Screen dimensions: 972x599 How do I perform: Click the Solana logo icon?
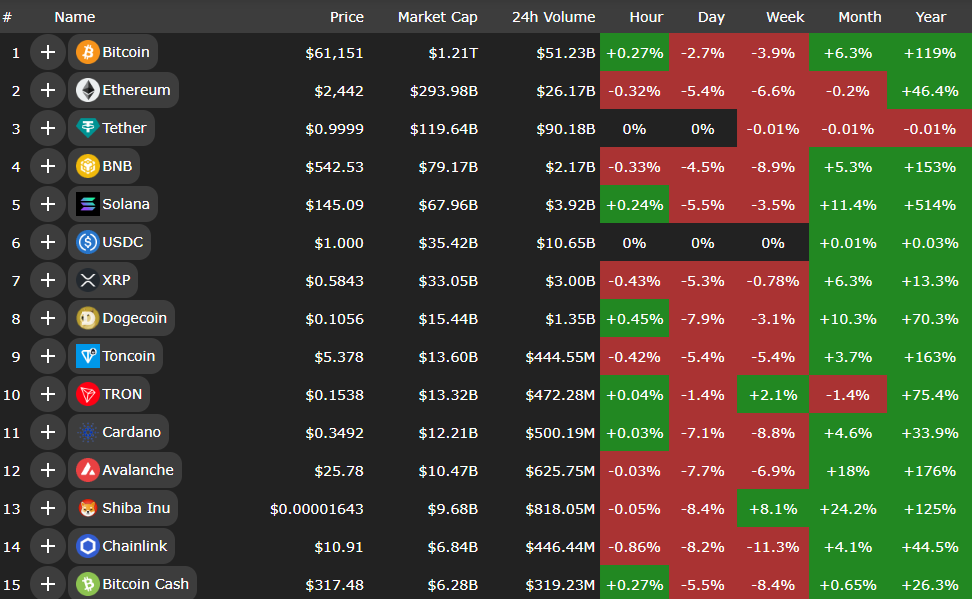tap(87, 204)
